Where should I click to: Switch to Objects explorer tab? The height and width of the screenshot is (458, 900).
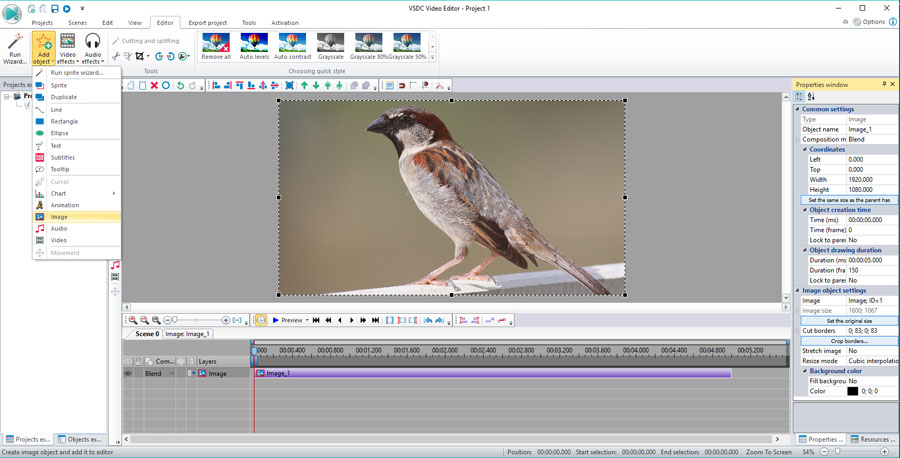tap(80, 440)
